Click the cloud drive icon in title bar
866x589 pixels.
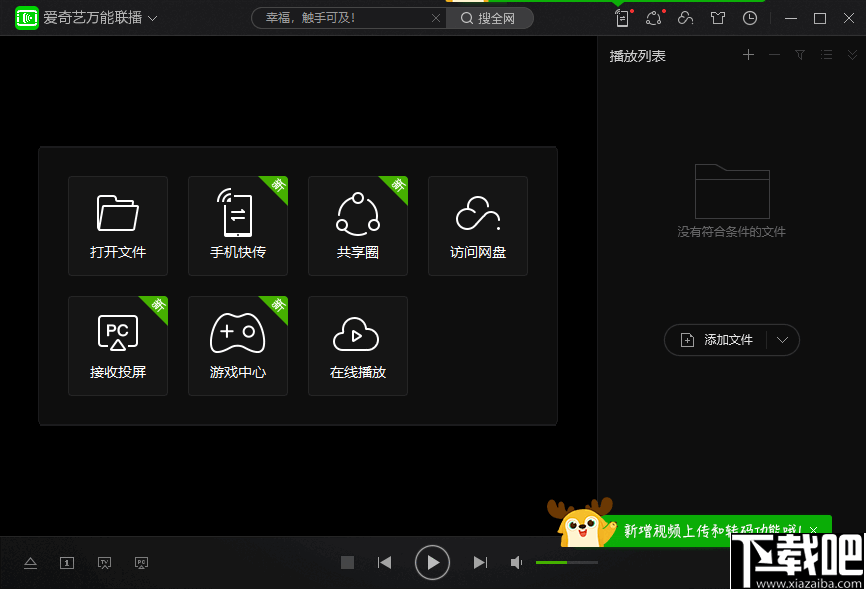(x=685, y=18)
